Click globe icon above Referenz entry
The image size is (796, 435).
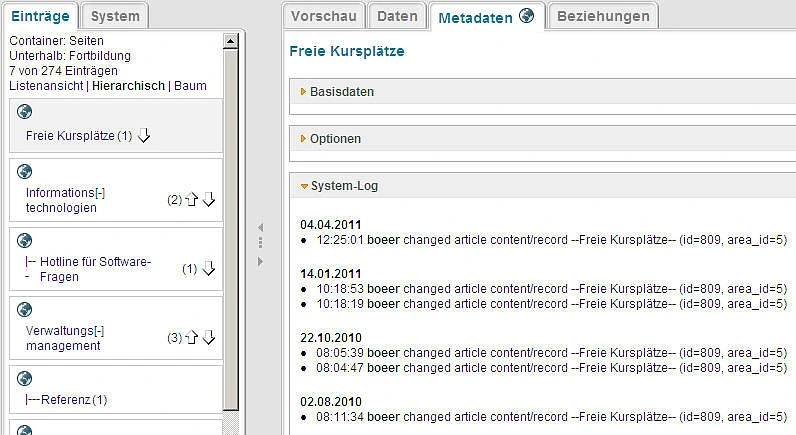pyautogui.click(x=26, y=378)
